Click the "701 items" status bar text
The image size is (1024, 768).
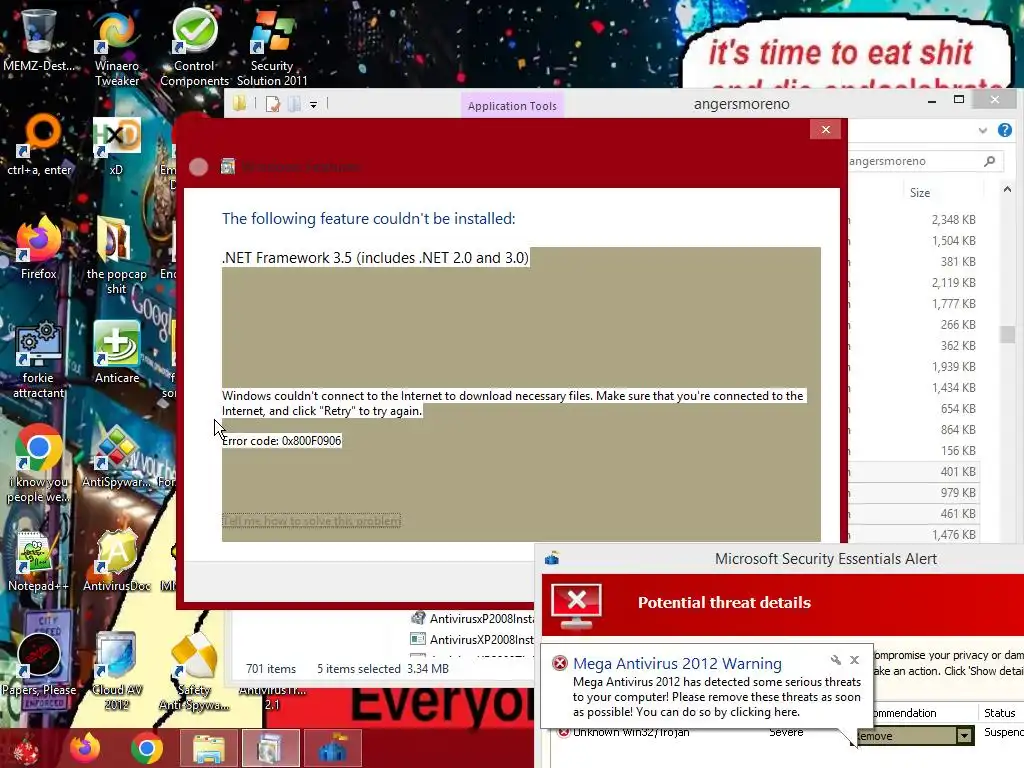pyautogui.click(x=270, y=669)
